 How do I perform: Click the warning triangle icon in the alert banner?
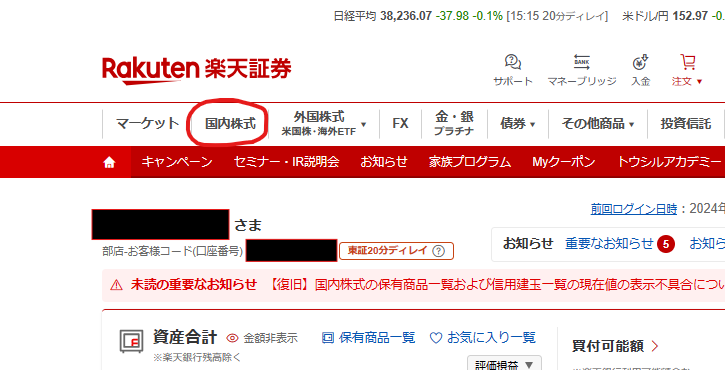[x=117, y=284]
